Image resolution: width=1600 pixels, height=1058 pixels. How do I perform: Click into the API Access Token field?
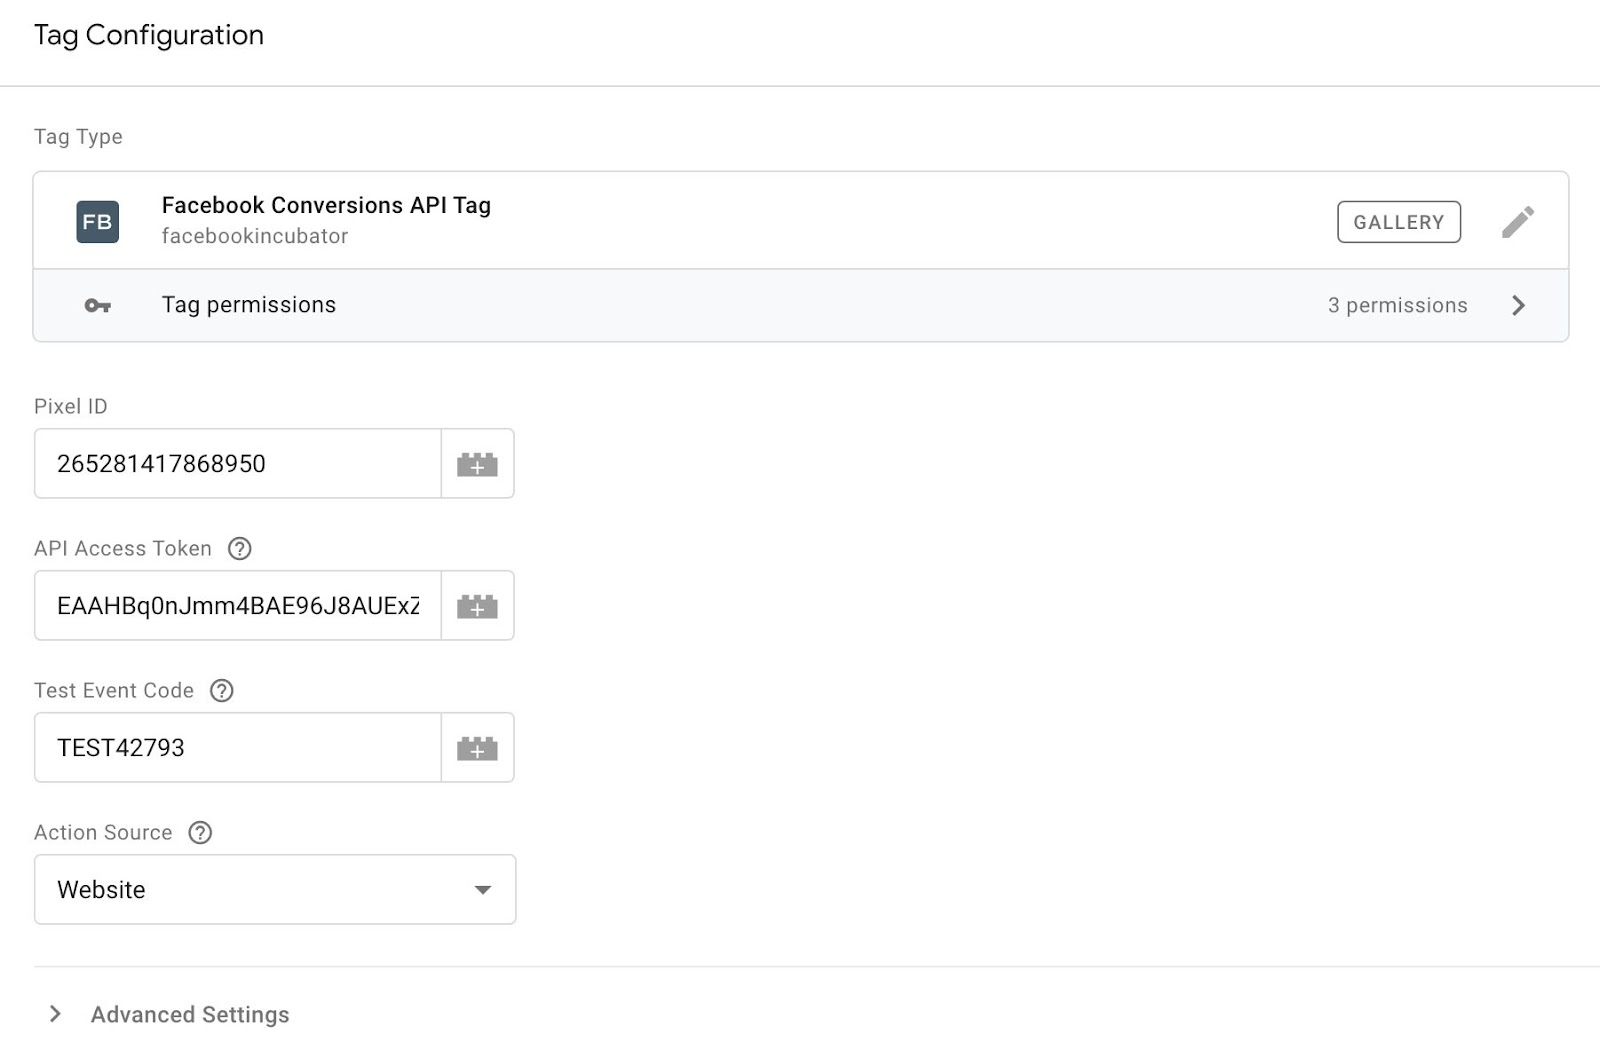(238, 606)
